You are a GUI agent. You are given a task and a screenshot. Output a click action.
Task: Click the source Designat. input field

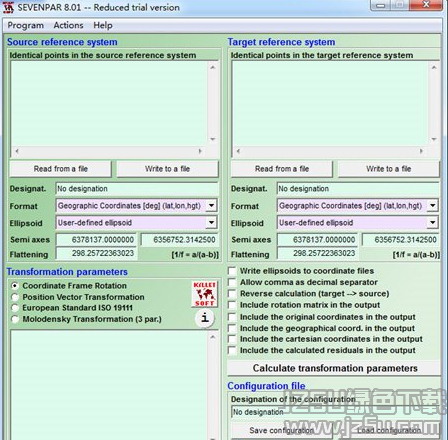coord(137,189)
